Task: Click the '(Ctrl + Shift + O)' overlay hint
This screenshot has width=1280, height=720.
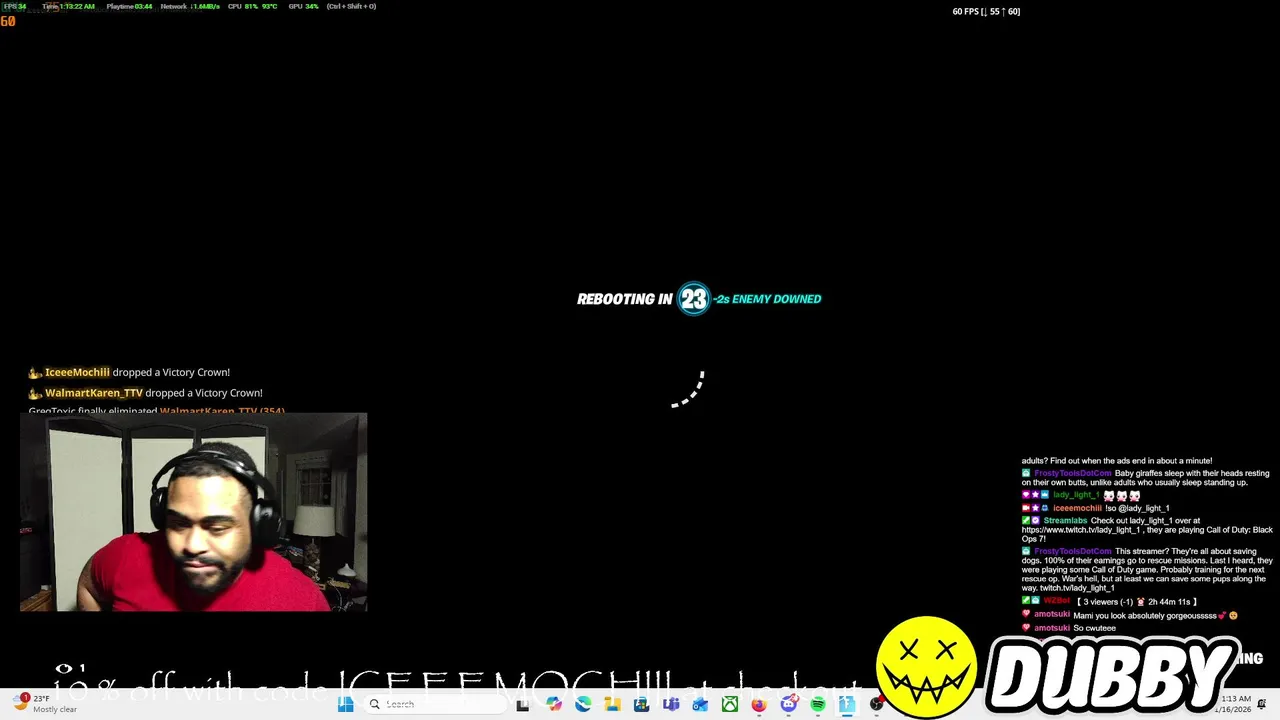Action: coord(351,6)
